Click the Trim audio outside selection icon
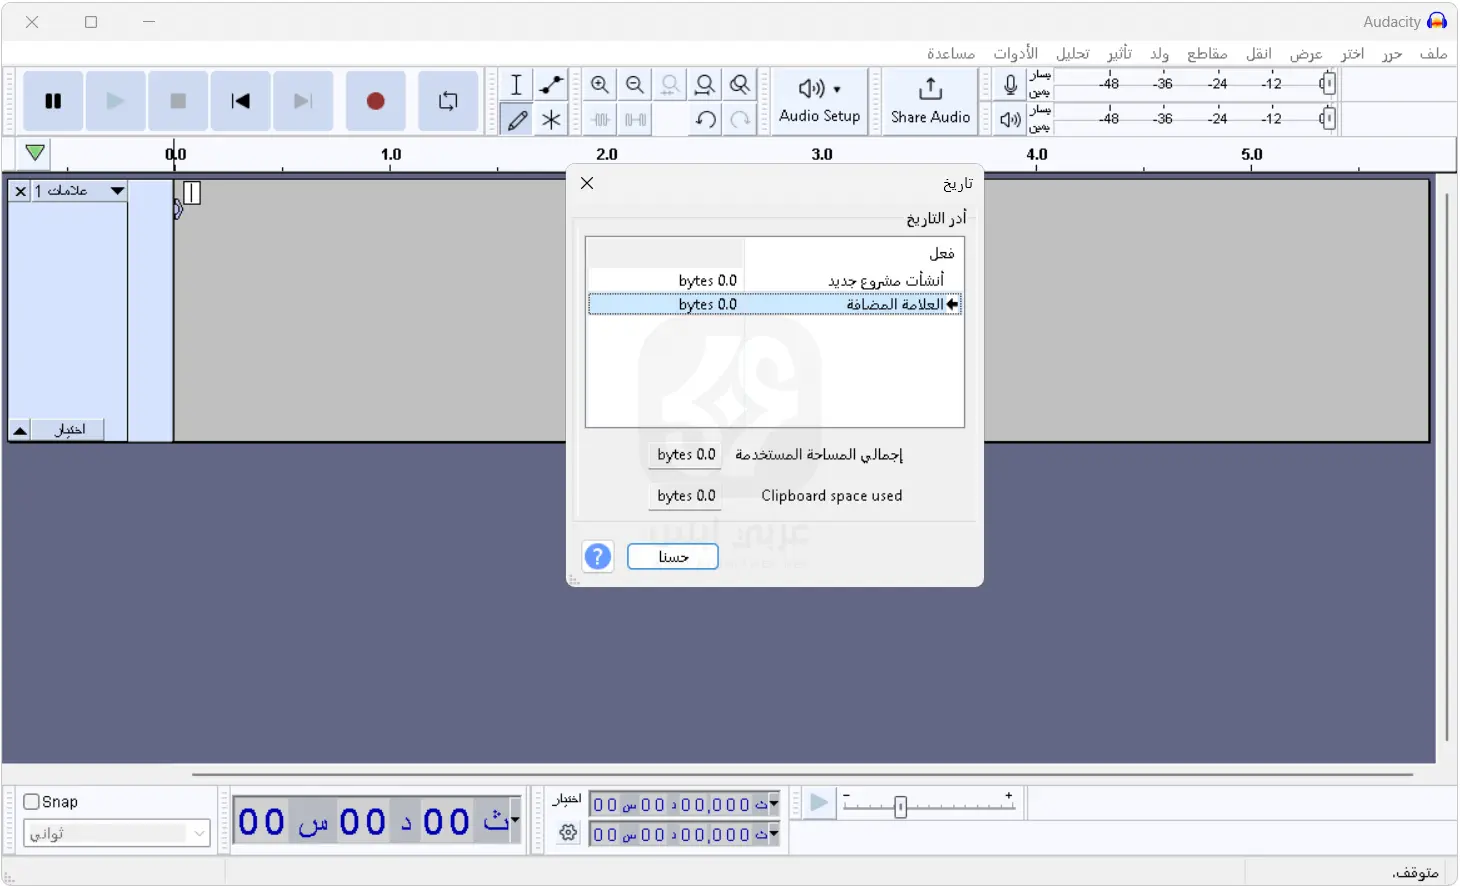The image size is (1460, 886). [x=601, y=119]
